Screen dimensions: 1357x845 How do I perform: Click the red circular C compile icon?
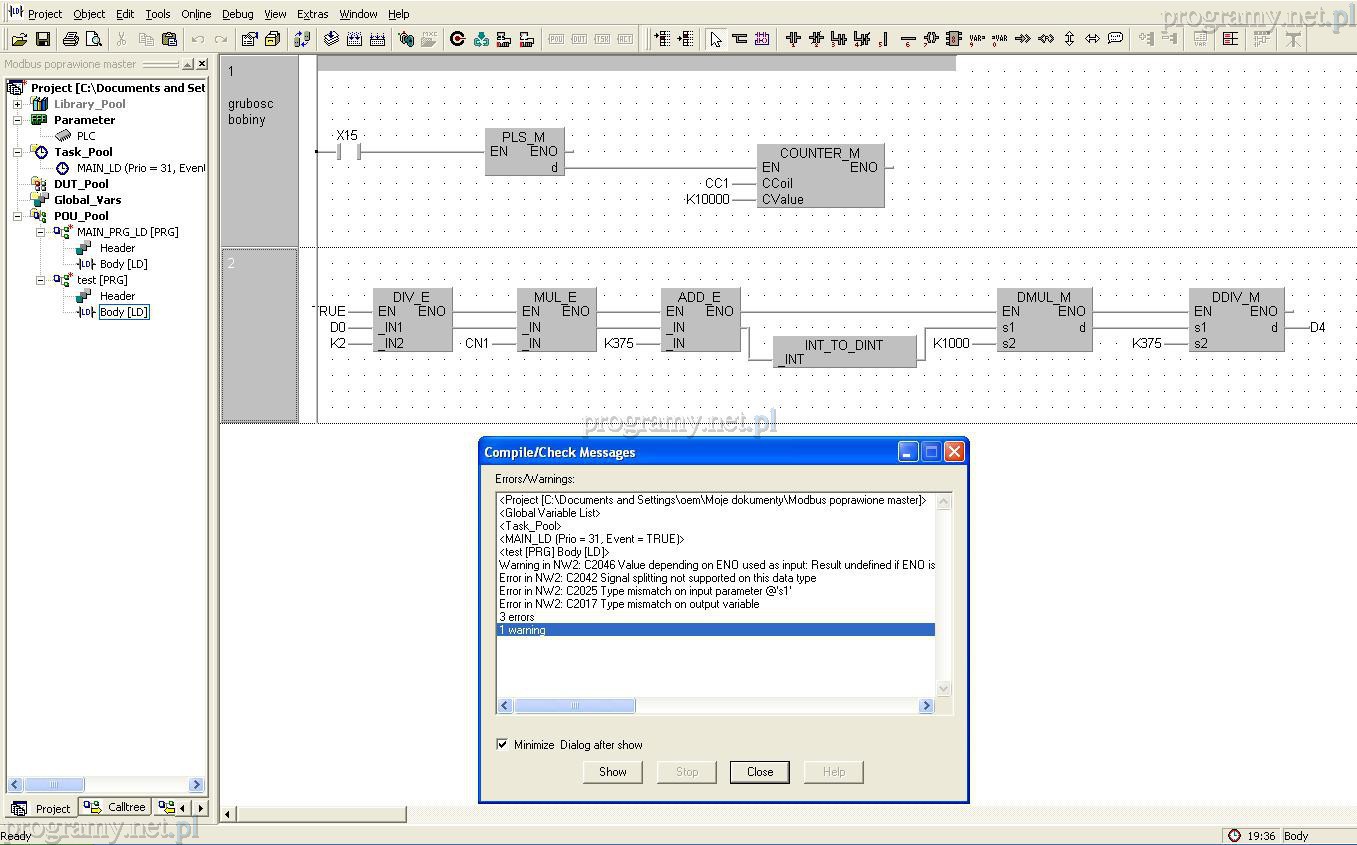pos(458,39)
